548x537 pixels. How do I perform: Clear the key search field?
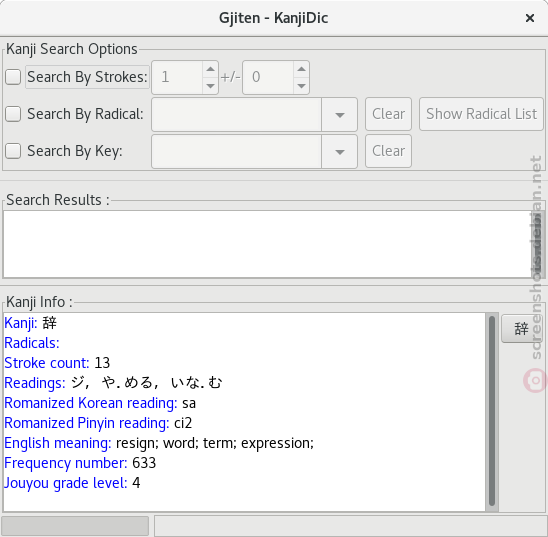click(x=388, y=151)
